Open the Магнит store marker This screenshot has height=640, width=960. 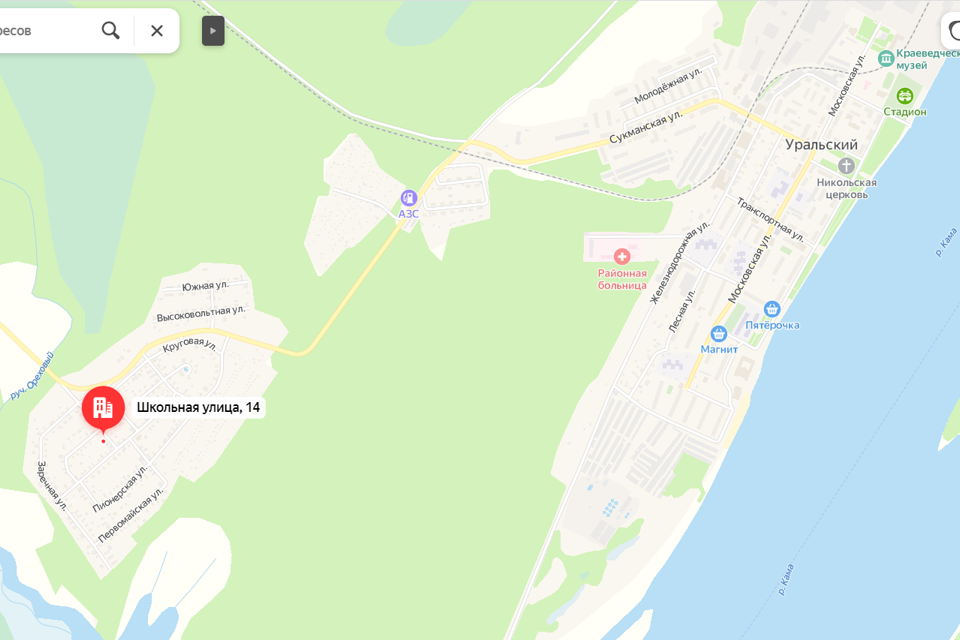[718, 334]
